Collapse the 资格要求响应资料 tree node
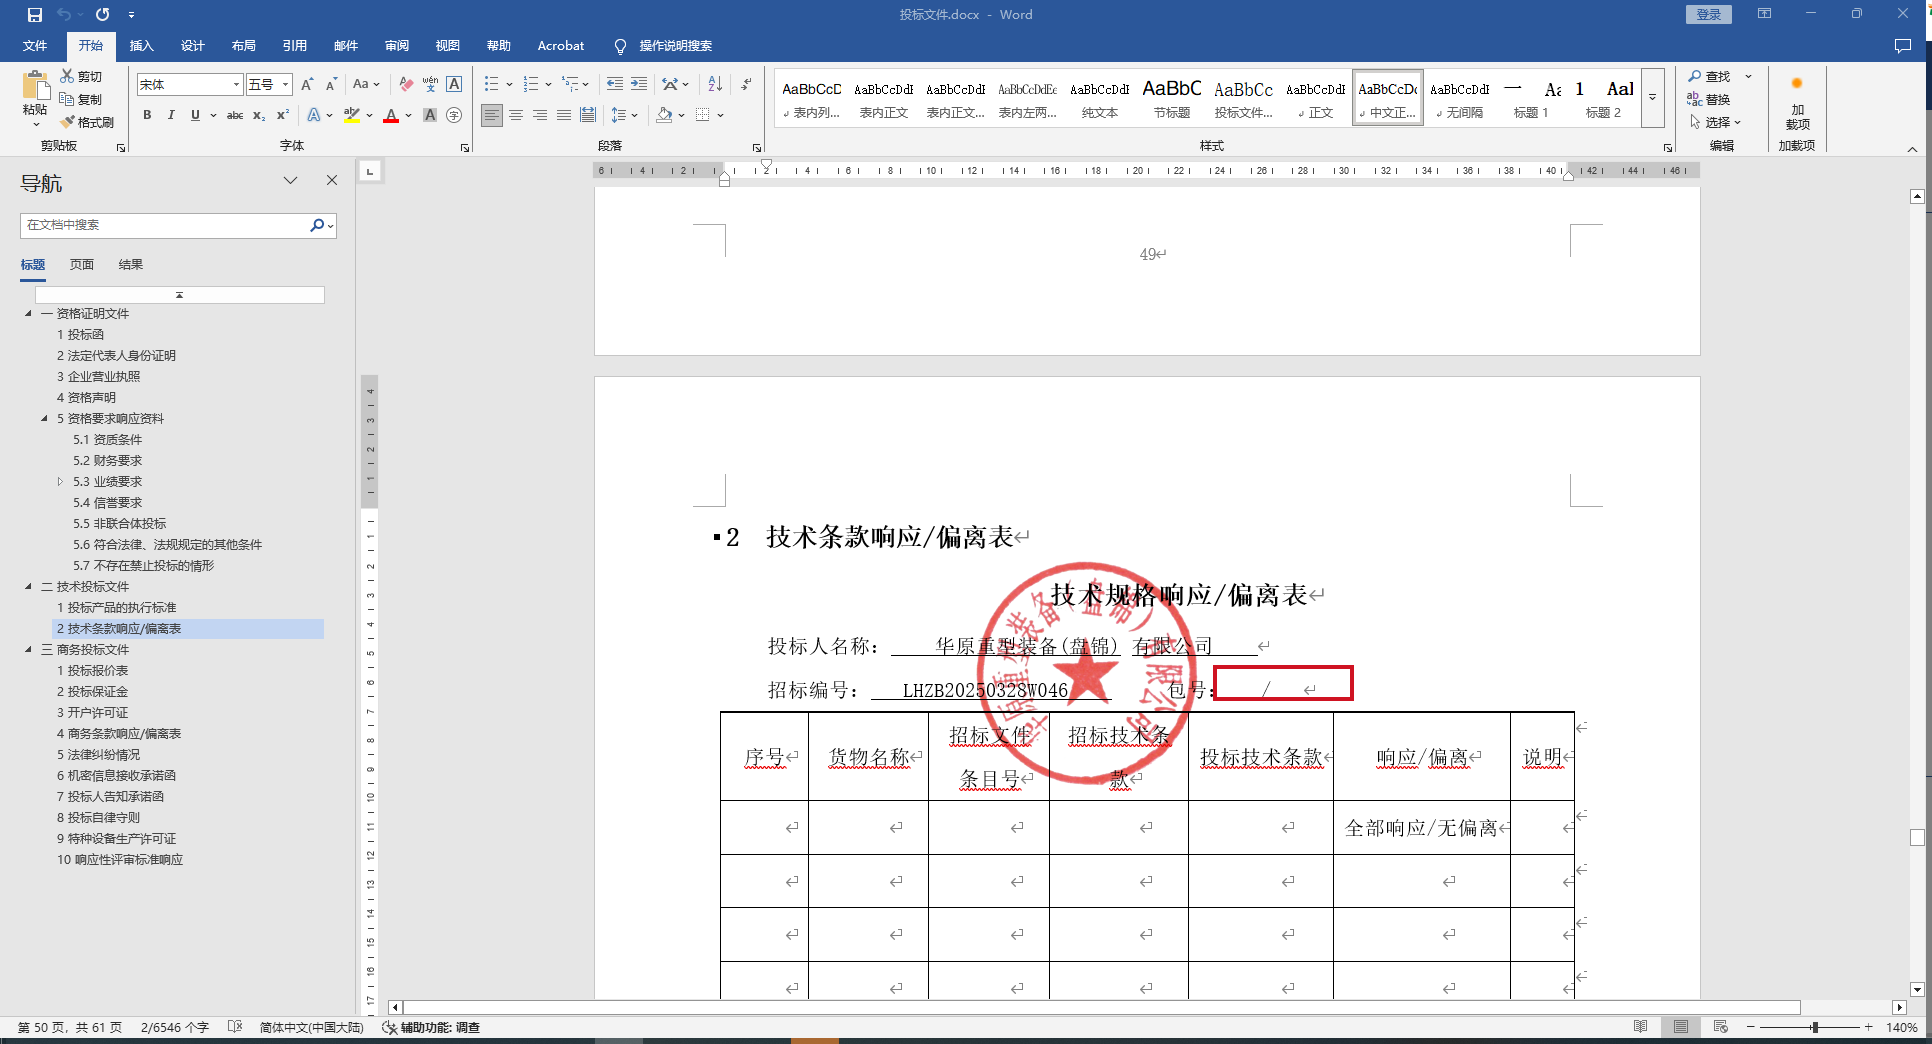The height and width of the screenshot is (1044, 1932). (x=44, y=419)
